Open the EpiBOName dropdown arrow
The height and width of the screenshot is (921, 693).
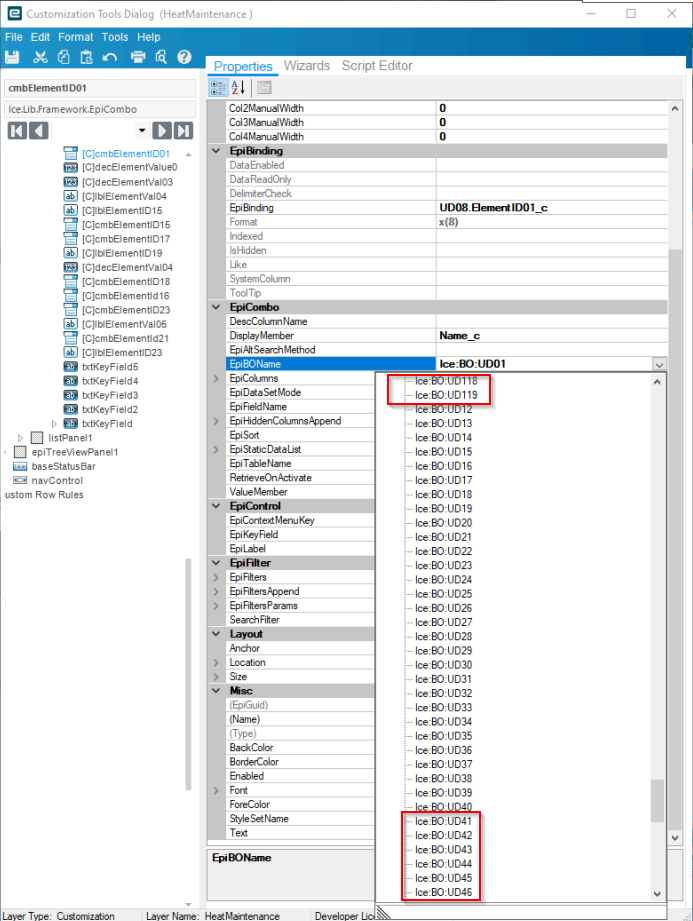click(660, 364)
